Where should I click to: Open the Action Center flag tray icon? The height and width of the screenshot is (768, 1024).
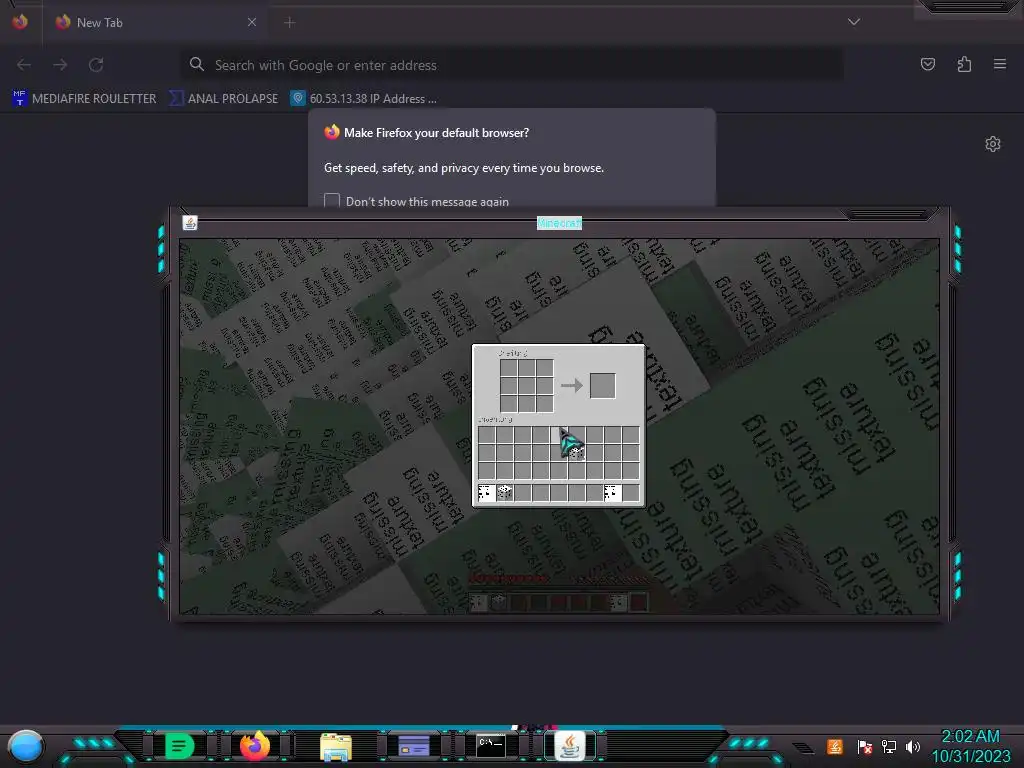coord(864,746)
